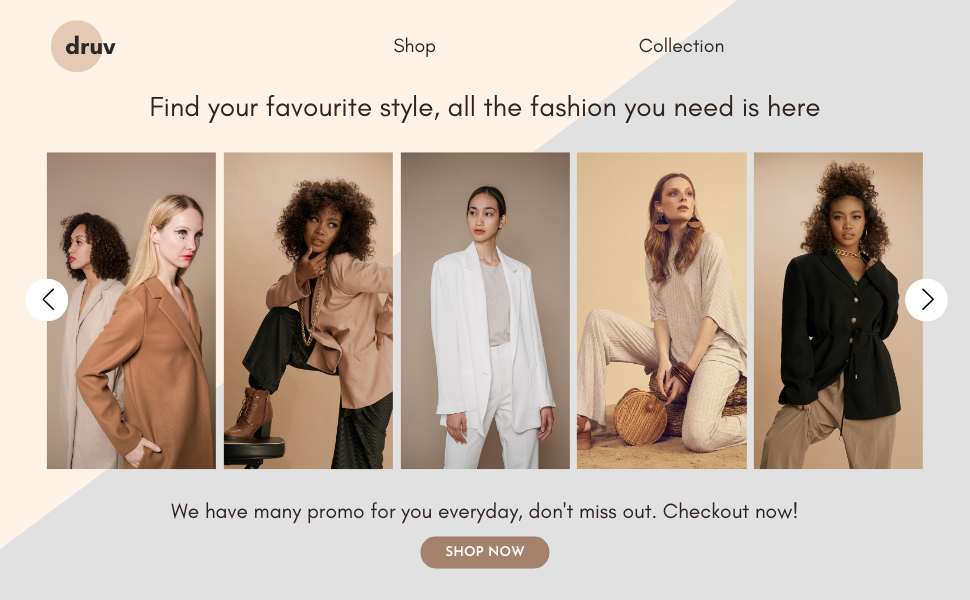Select the photo of two women in coats

click(x=132, y=311)
